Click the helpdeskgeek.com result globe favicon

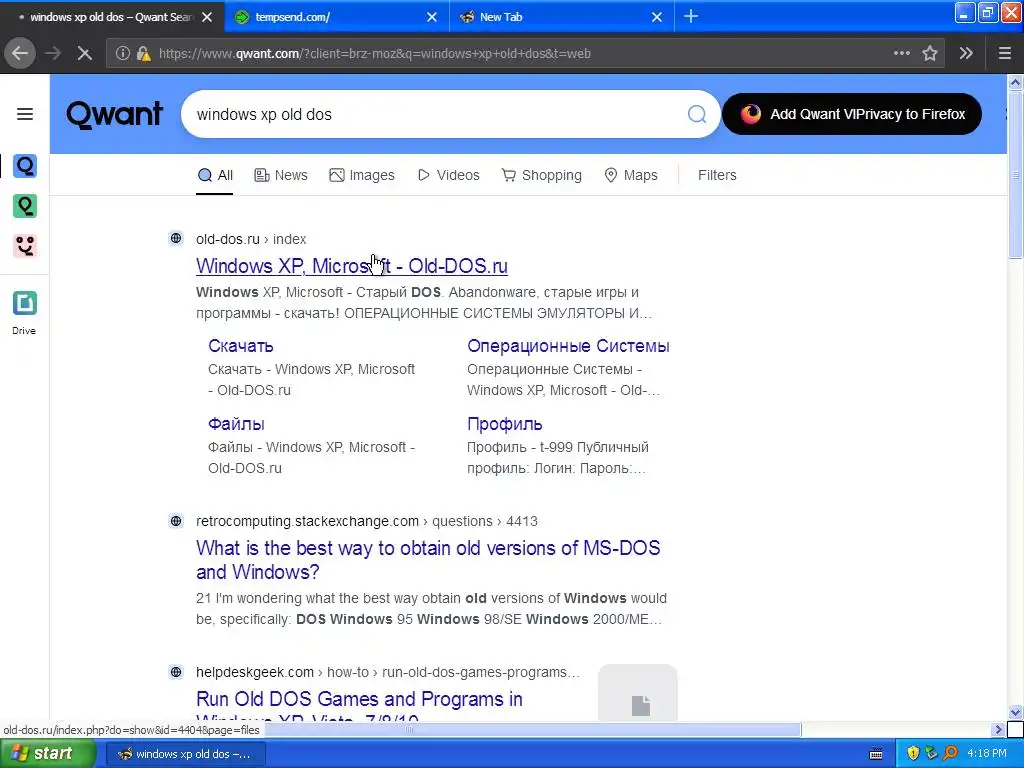(176, 671)
